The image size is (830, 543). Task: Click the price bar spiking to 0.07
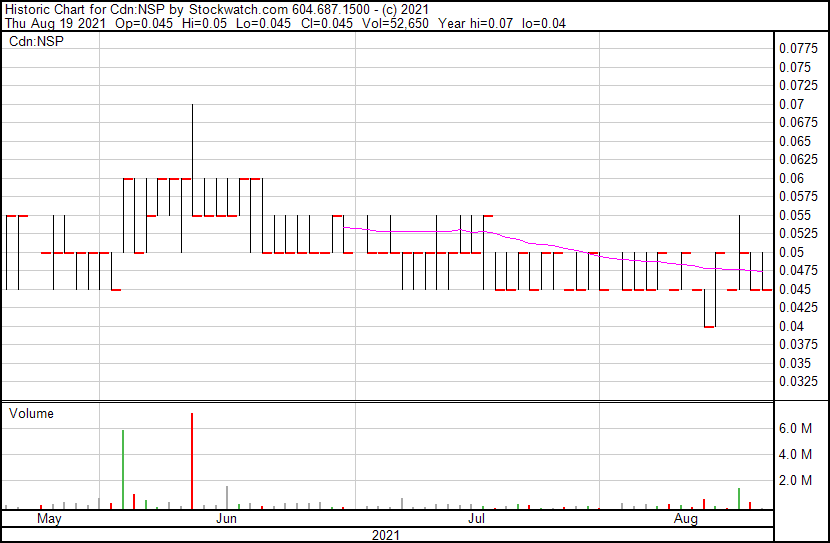pyautogui.click(x=192, y=159)
